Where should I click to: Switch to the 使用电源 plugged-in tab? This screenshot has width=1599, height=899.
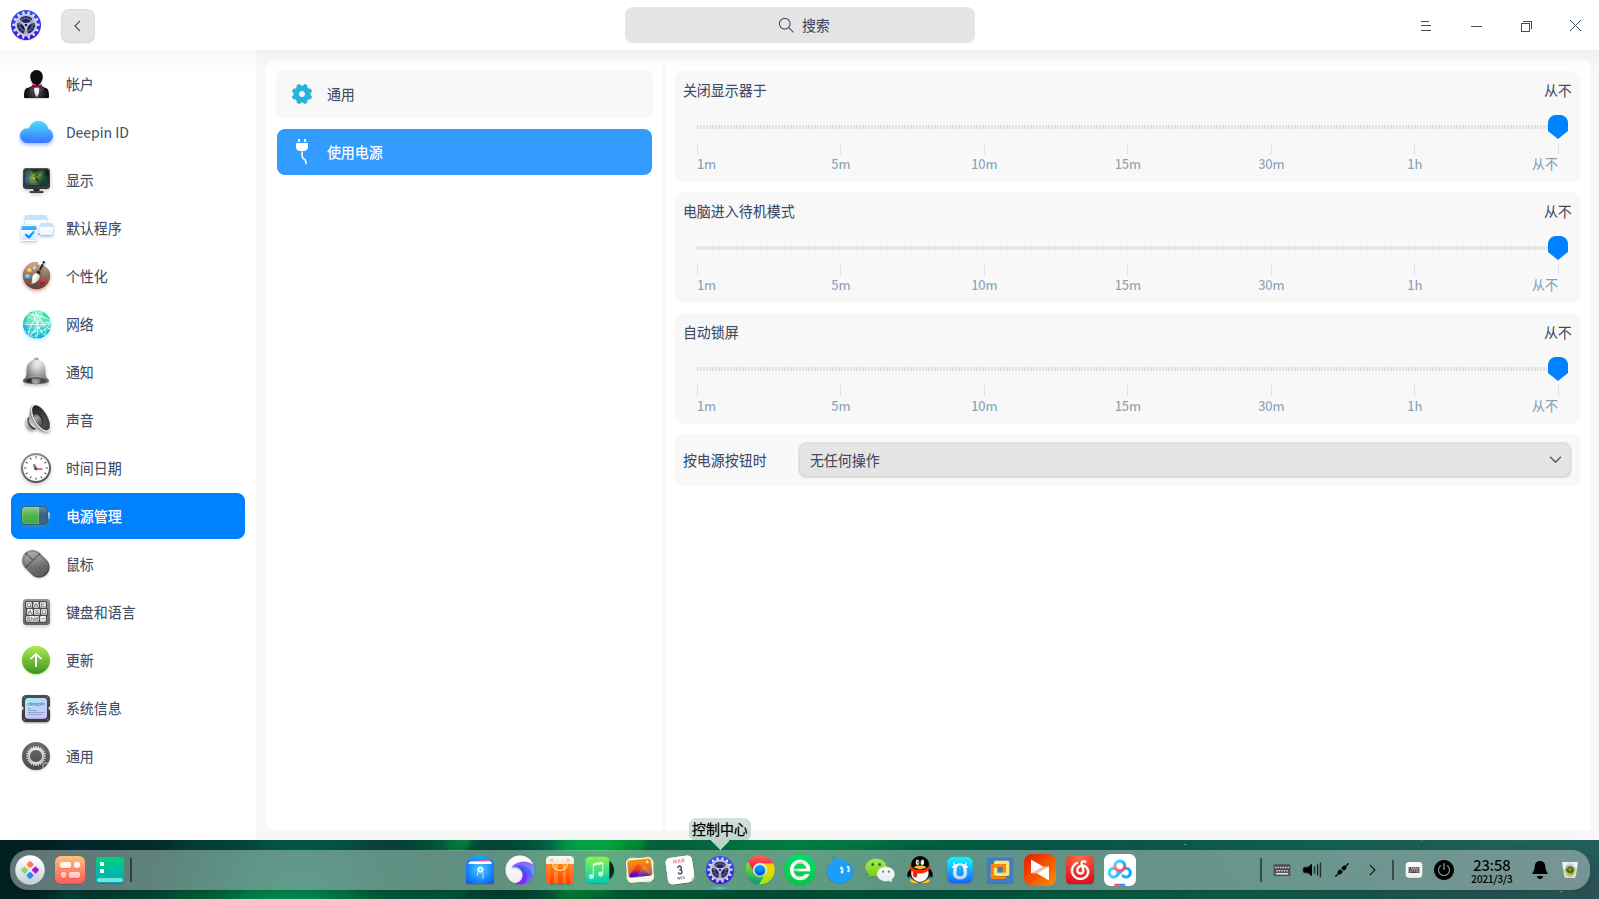464,152
